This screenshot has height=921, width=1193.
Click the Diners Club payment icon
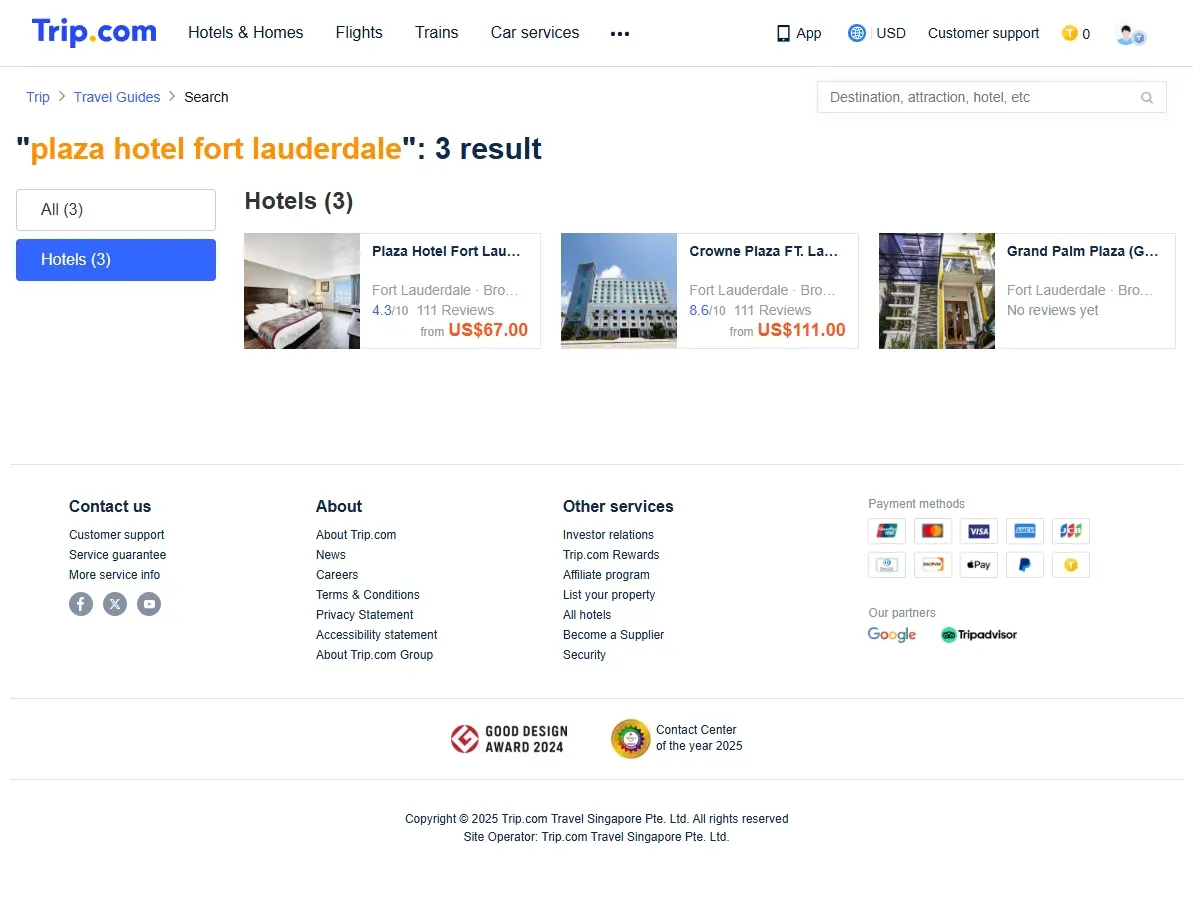pyautogui.click(x=887, y=565)
